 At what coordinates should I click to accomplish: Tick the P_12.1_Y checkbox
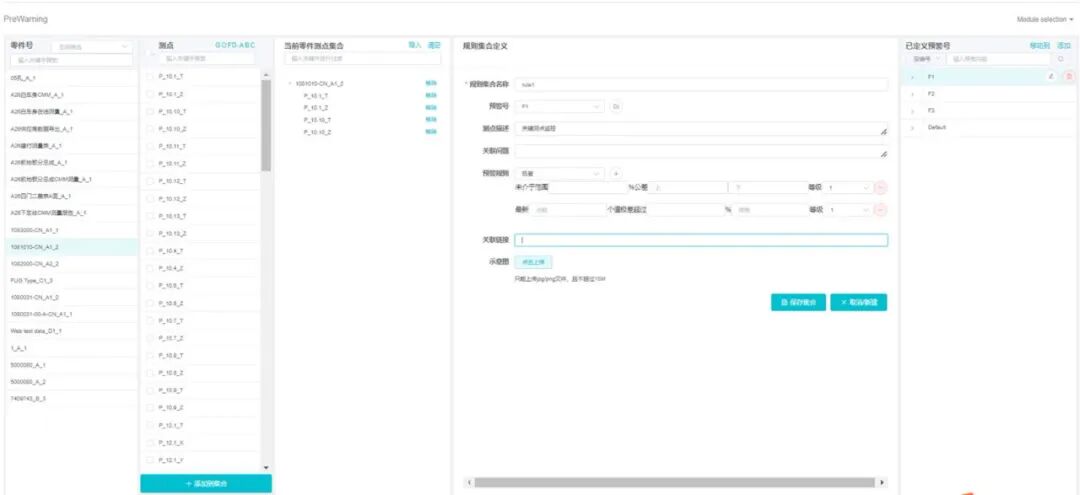[x=149, y=459]
